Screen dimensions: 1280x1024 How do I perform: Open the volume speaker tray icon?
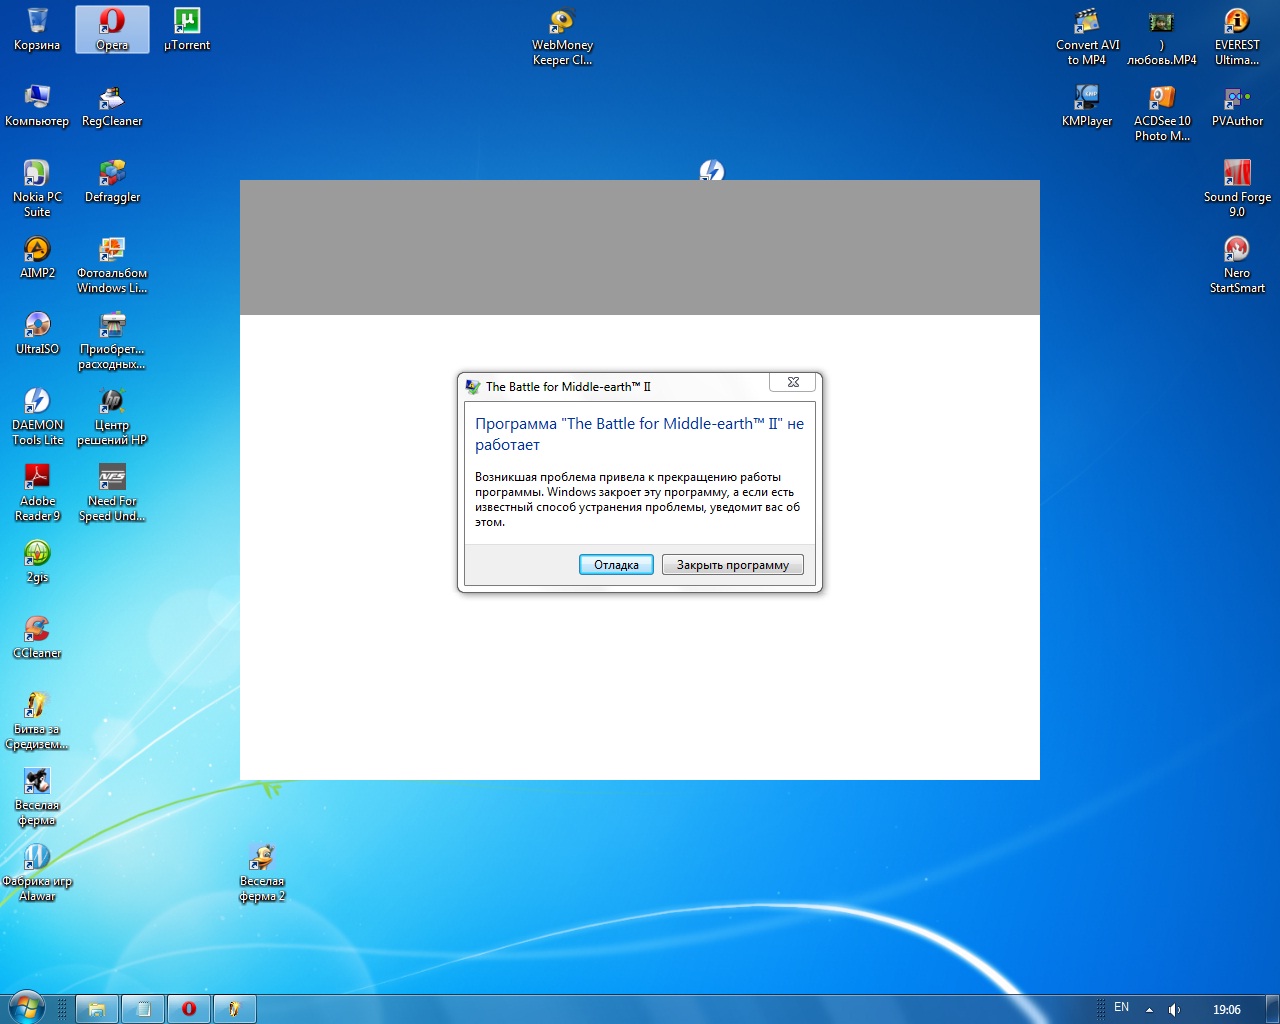(1175, 1009)
